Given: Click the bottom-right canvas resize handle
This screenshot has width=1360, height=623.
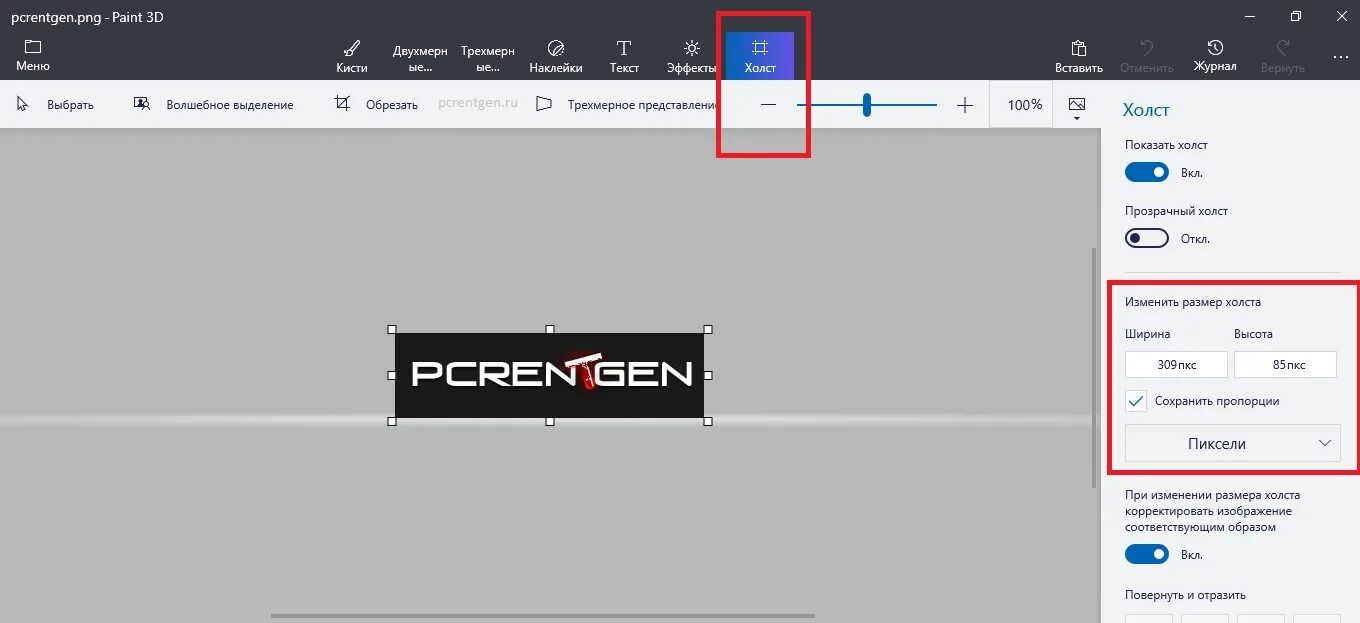Looking at the screenshot, I should click(x=708, y=421).
